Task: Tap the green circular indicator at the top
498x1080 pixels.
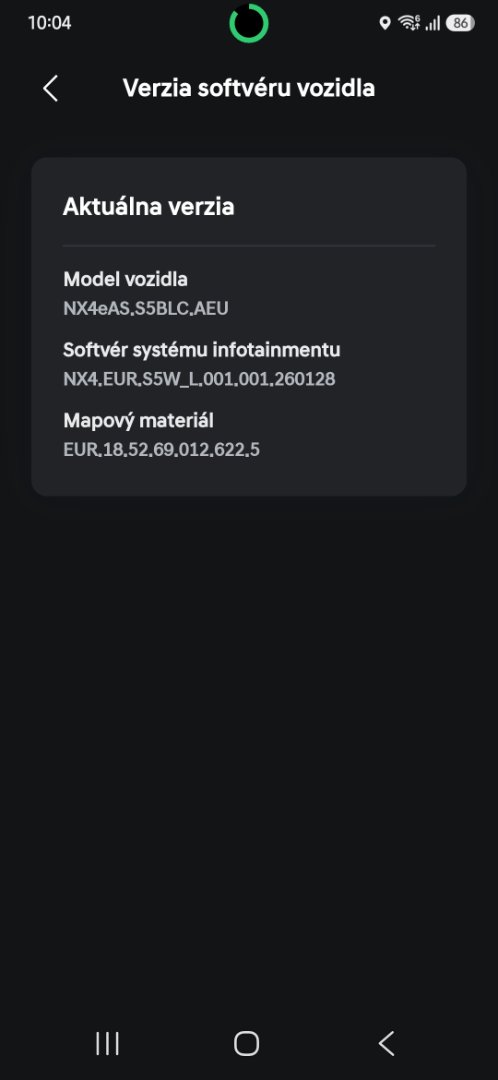Action: [x=249, y=23]
